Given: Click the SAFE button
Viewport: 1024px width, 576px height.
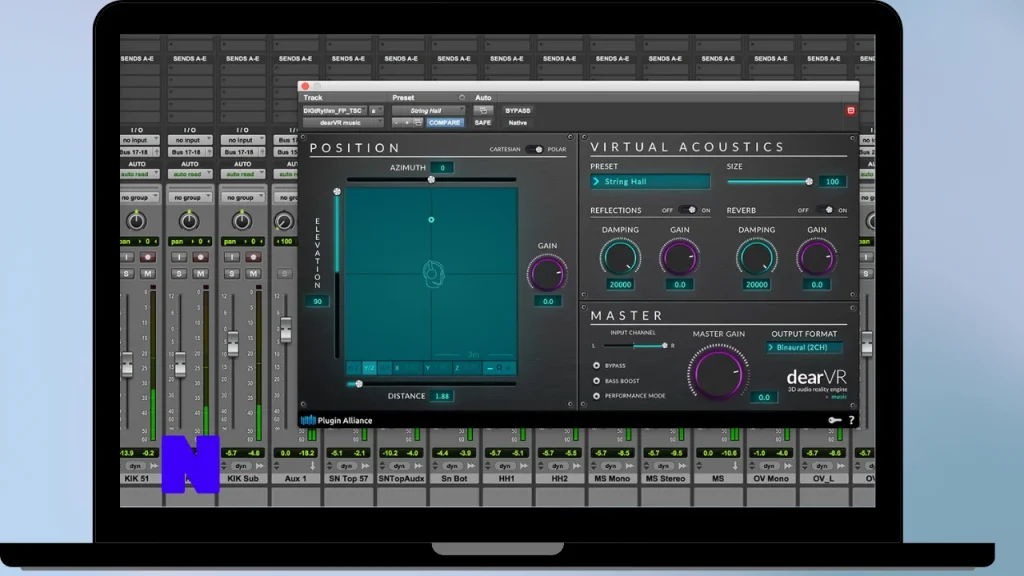Looking at the screenshot, I should (483, 123).
